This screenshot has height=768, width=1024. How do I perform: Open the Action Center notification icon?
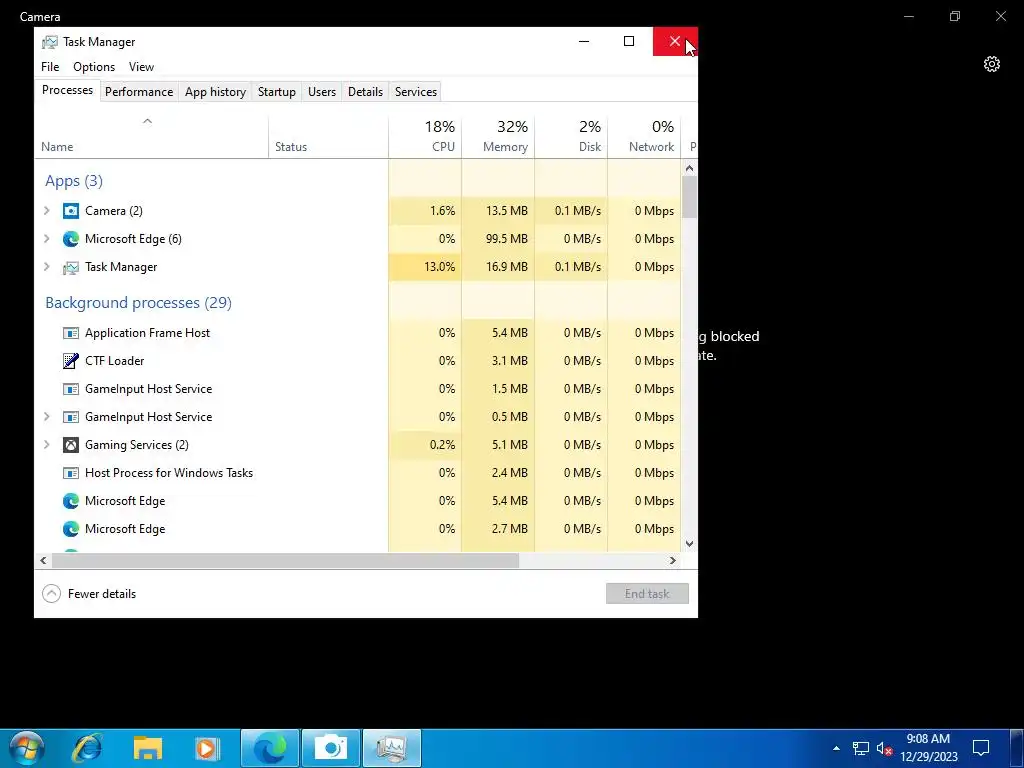tap(981, 748)
